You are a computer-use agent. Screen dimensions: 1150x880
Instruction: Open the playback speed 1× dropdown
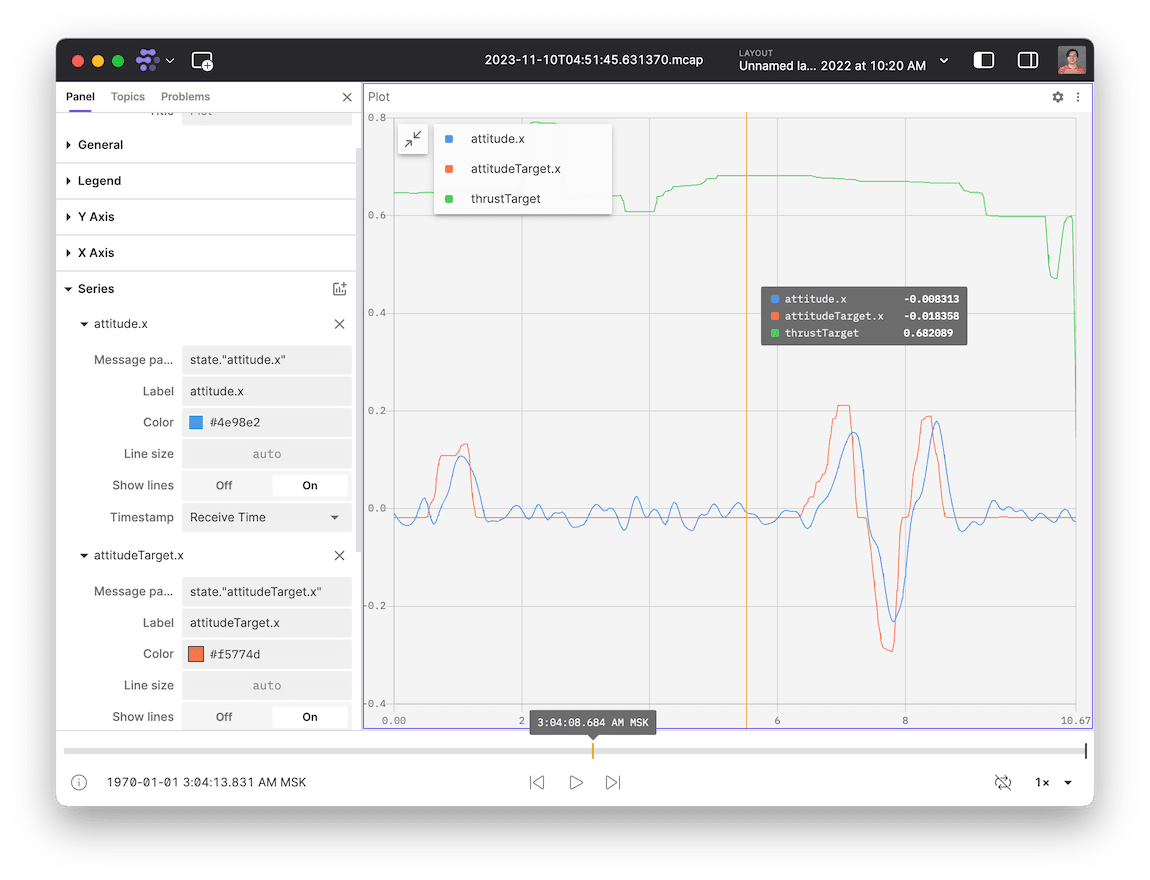[x=1053, y=782]
